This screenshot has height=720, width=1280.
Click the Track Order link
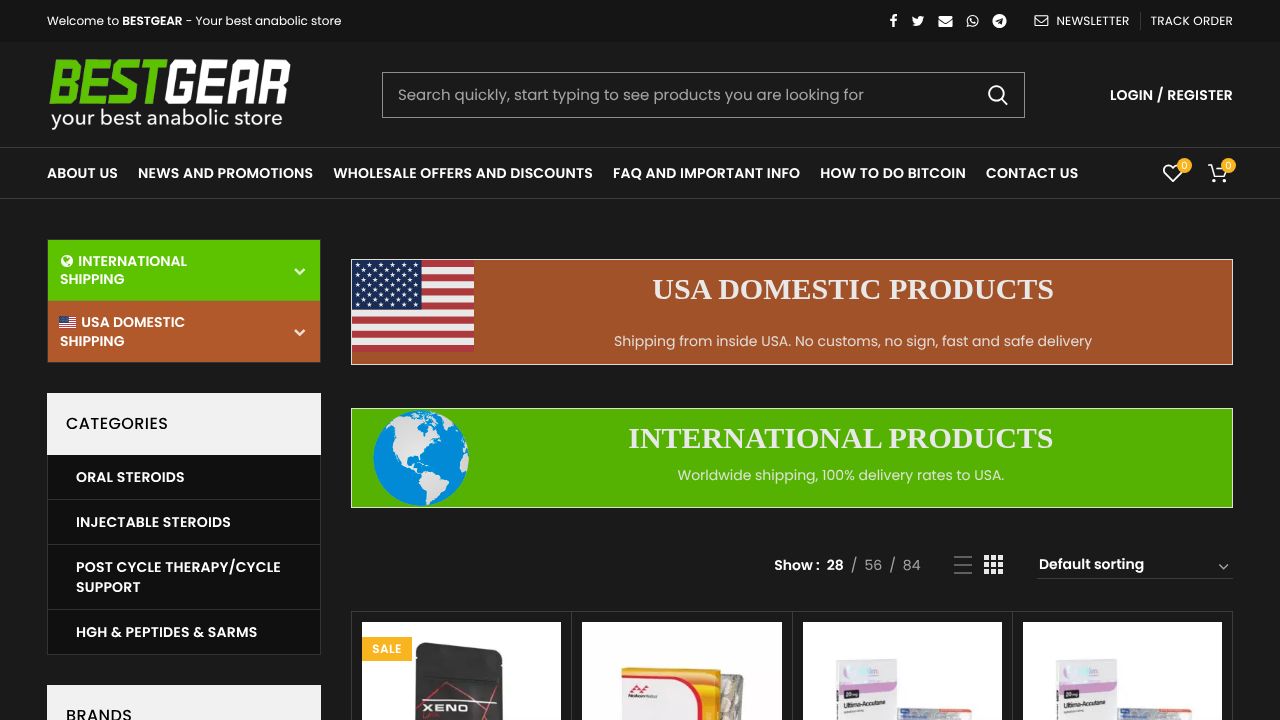(1191, 21)
